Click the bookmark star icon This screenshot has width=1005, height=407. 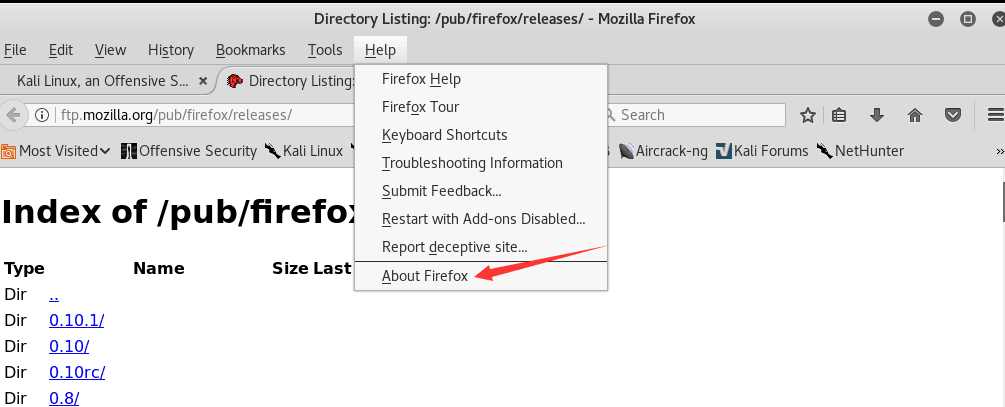click(x=808, y=115)
